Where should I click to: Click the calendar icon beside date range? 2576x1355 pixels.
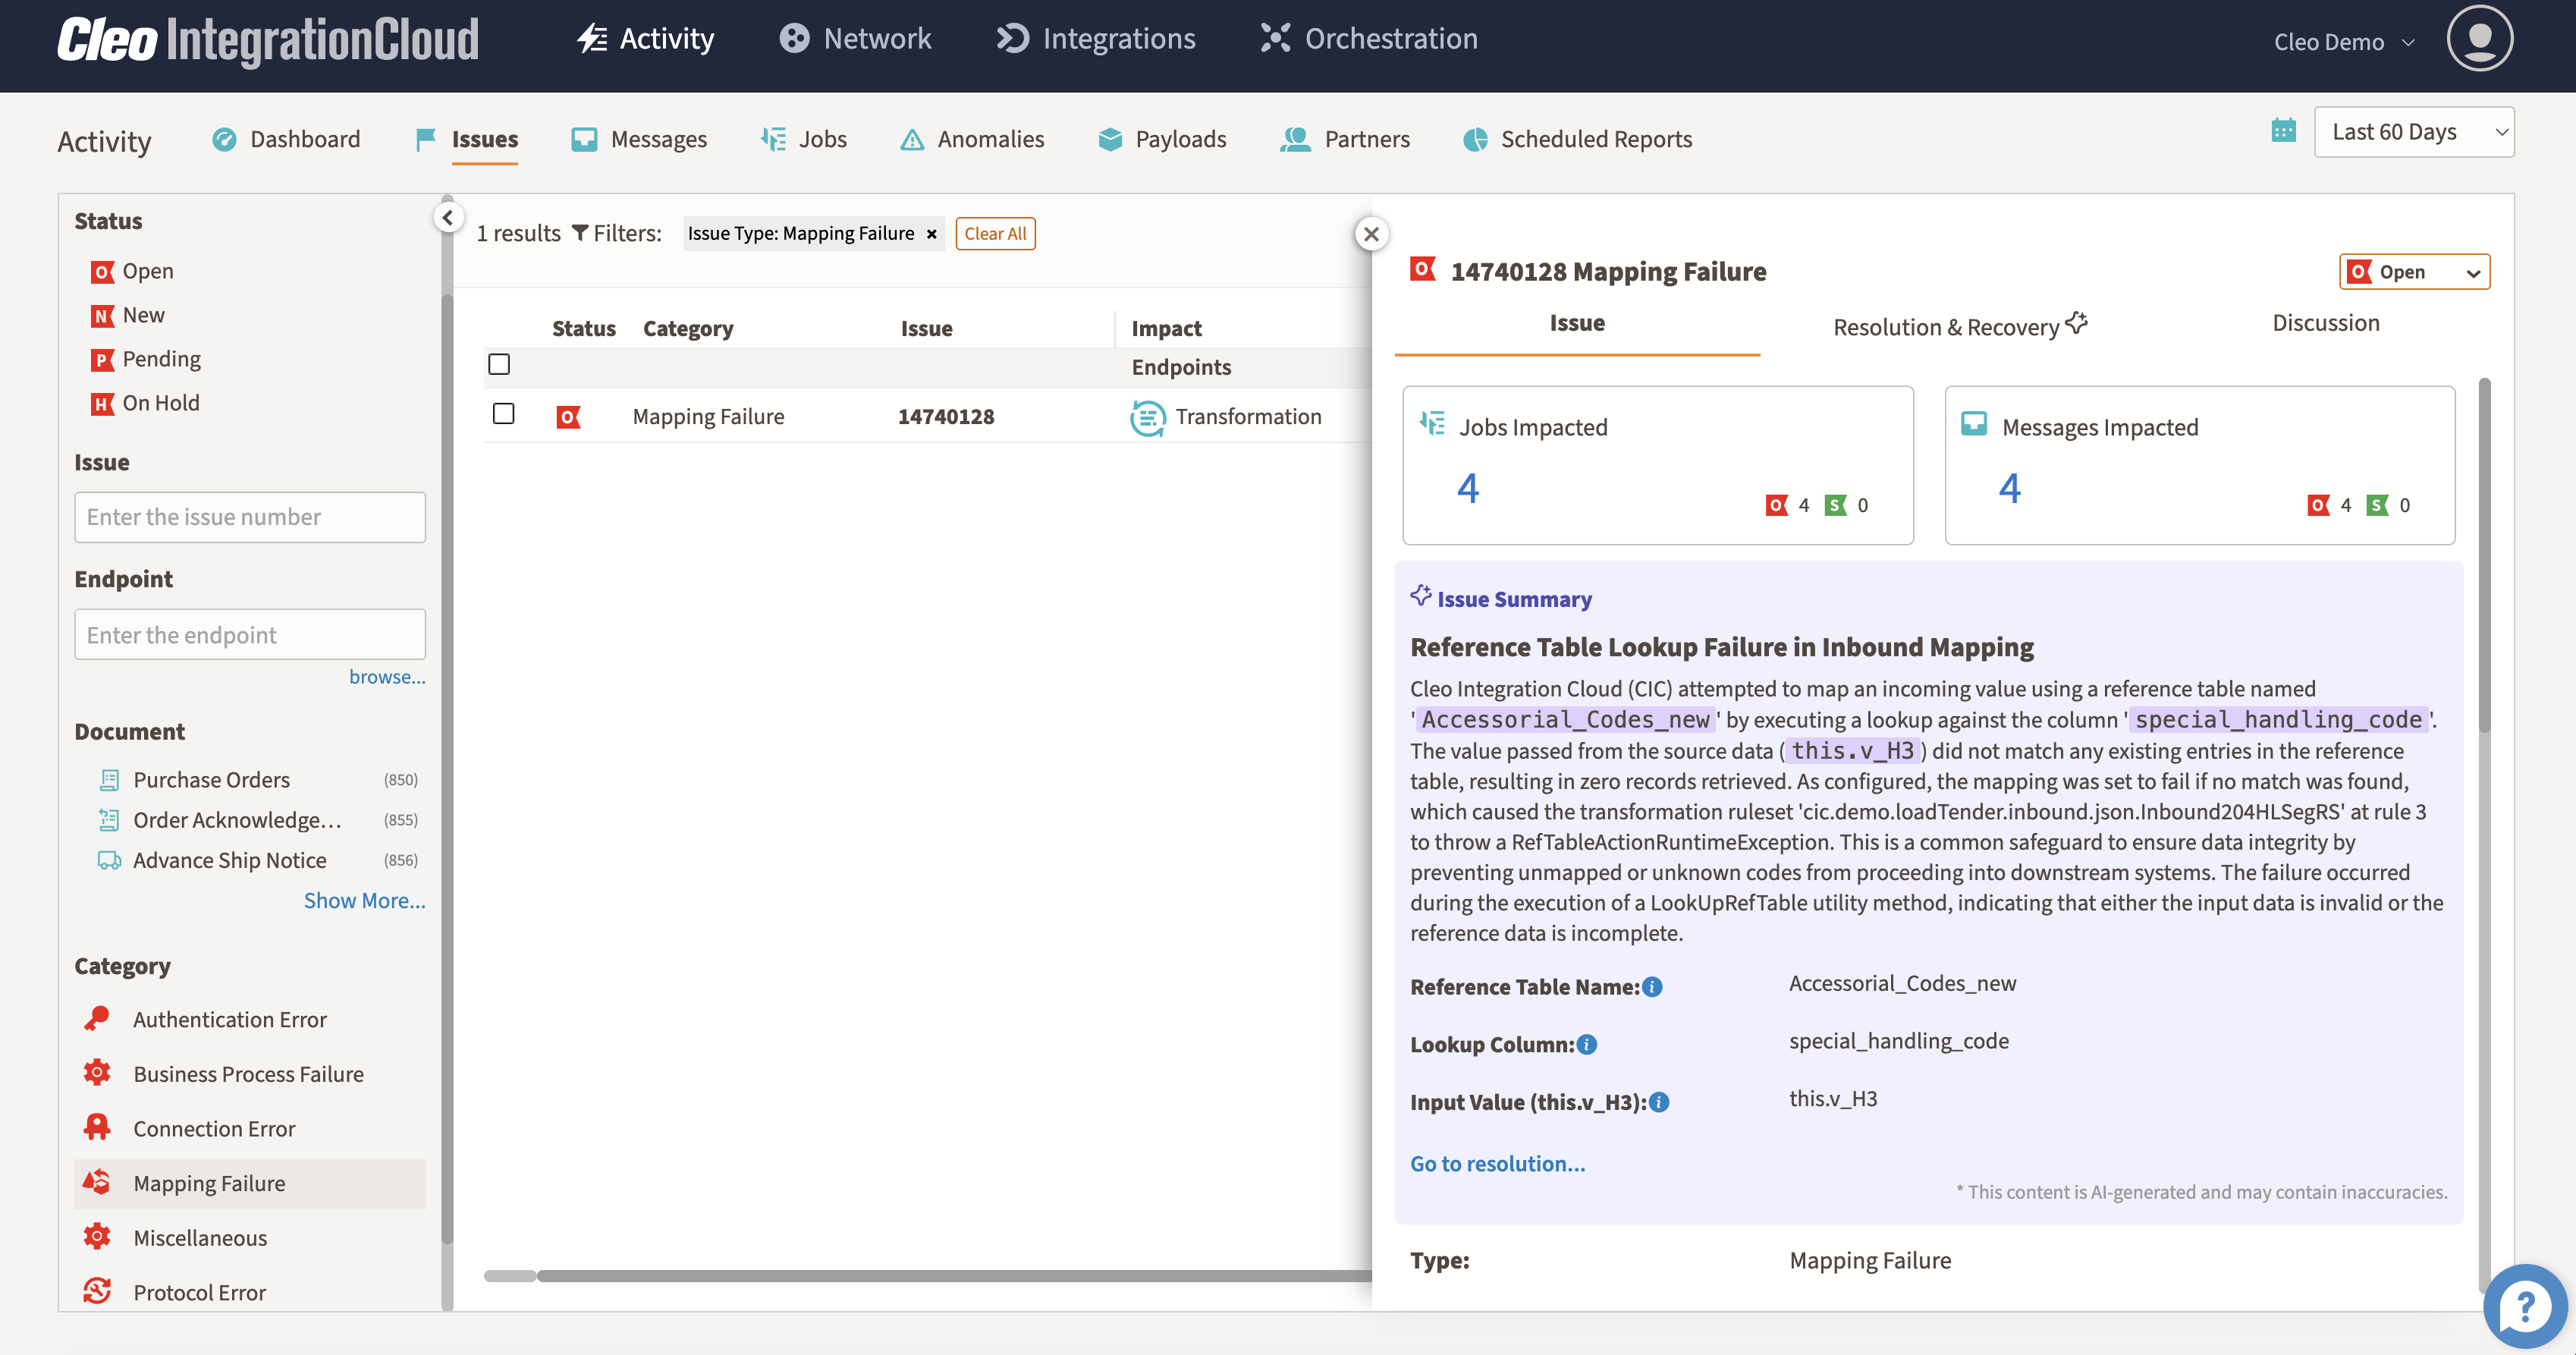2283,131
